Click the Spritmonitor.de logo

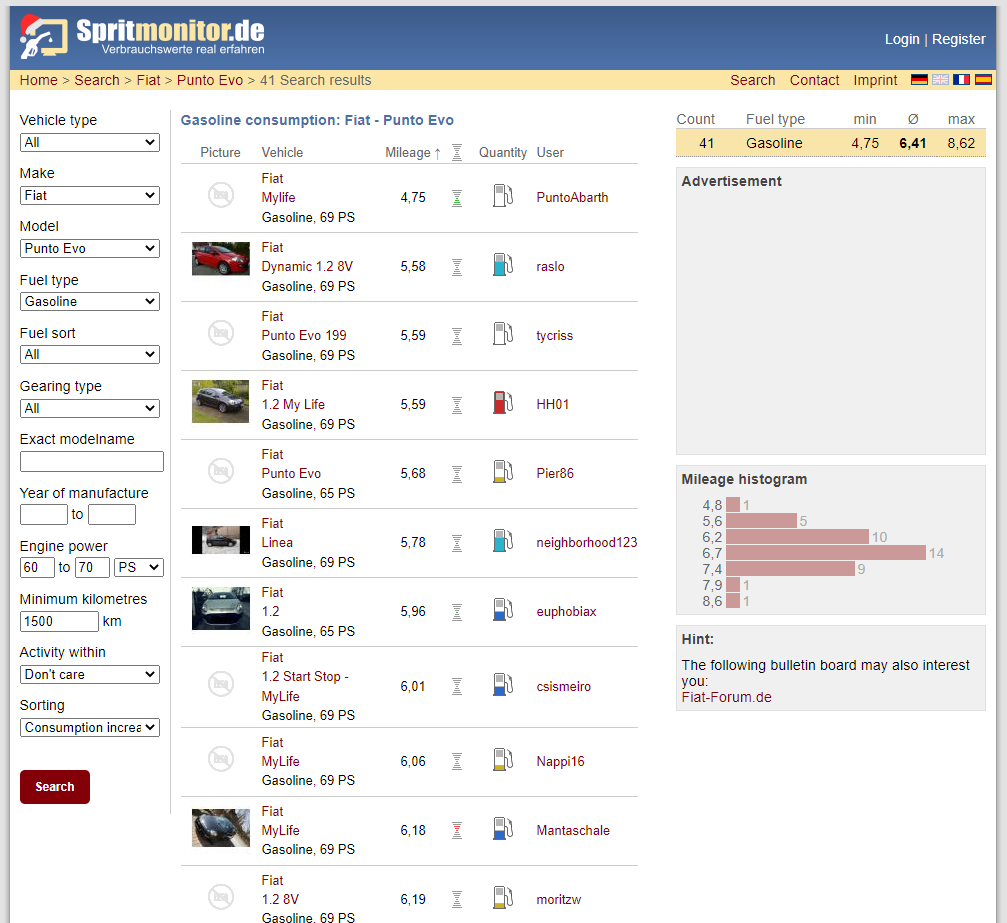point(142,37)
